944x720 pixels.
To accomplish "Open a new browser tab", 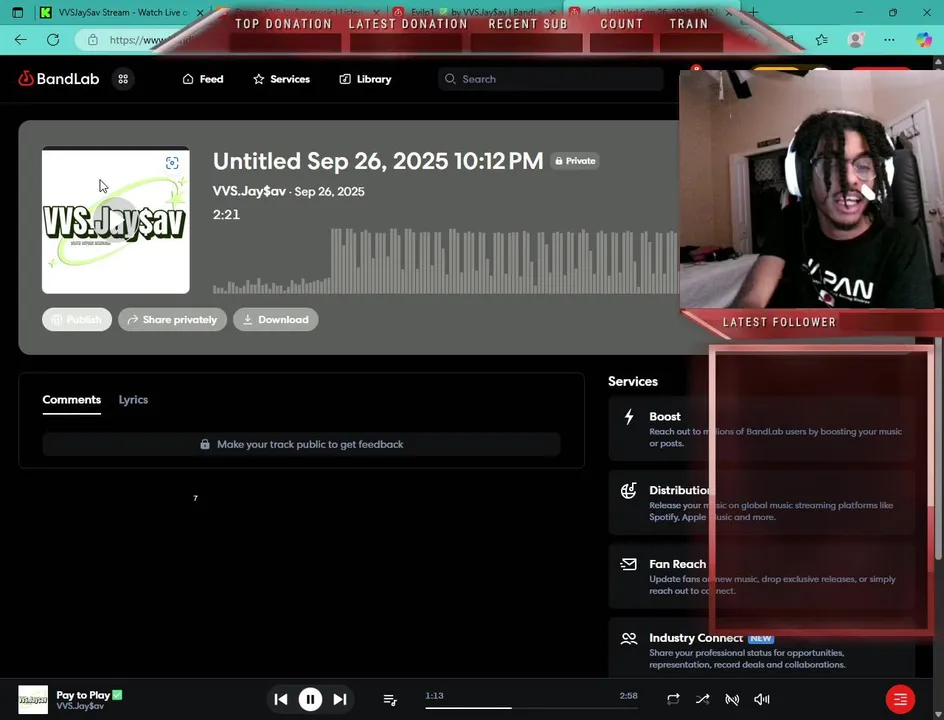I will (754, 12).
